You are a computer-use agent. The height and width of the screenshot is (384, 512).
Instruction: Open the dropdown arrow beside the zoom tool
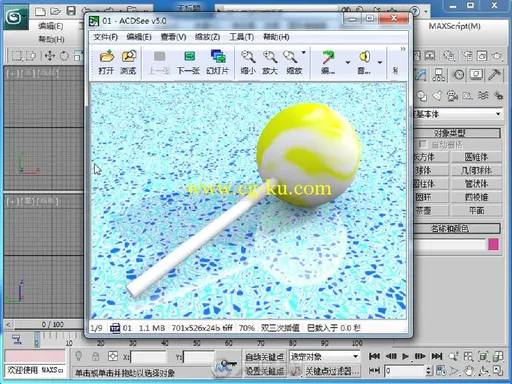pos(304,53)
